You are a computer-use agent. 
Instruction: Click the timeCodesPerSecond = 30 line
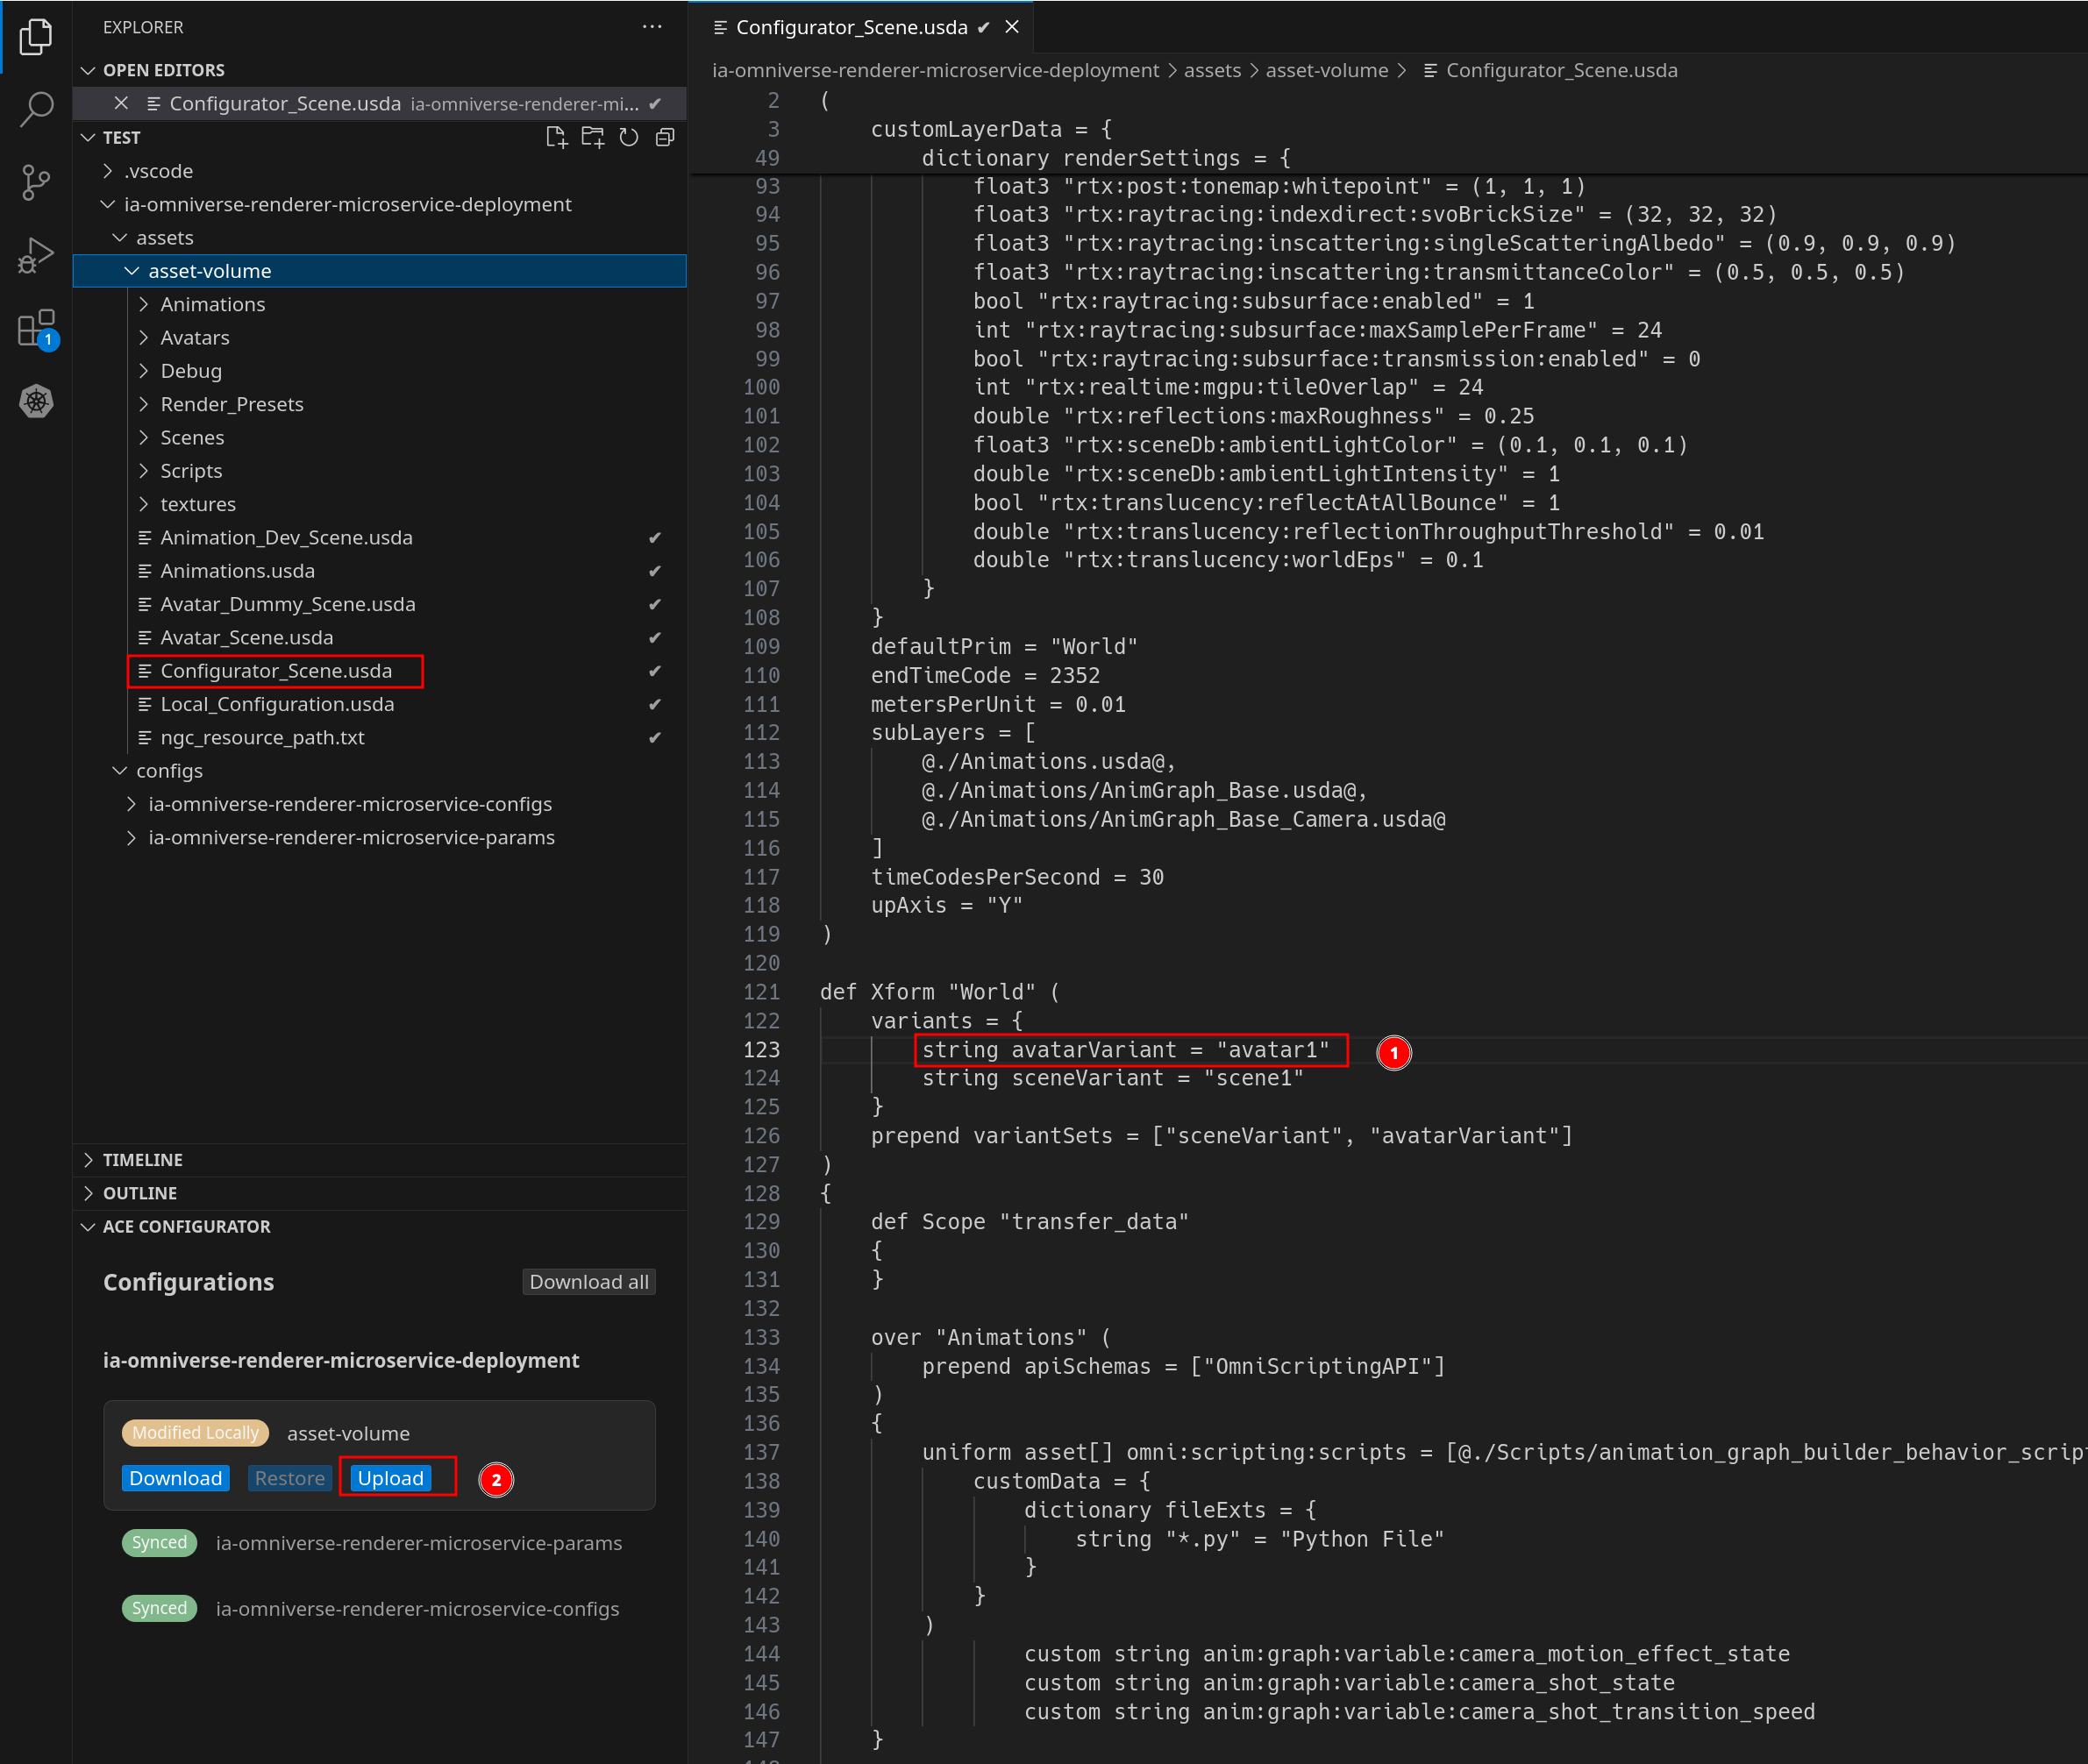pyautogui.click(x=1017, y=877)
